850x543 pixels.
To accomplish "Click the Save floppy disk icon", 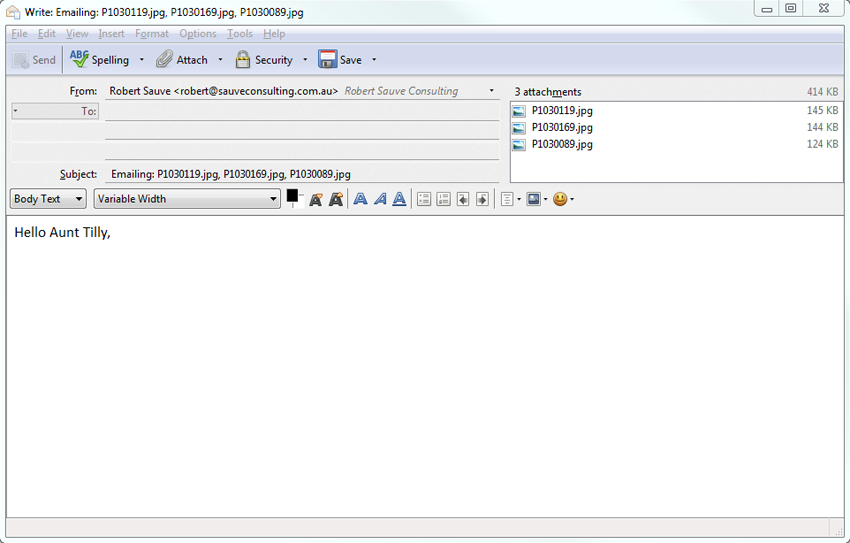I will 328,60.
